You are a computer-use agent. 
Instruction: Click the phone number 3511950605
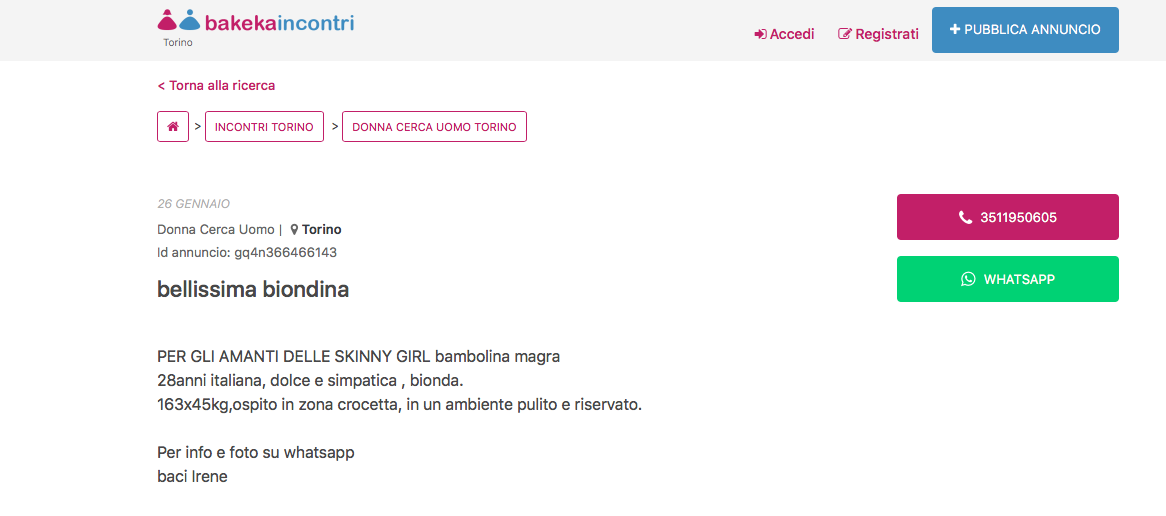click(1018, 218)
